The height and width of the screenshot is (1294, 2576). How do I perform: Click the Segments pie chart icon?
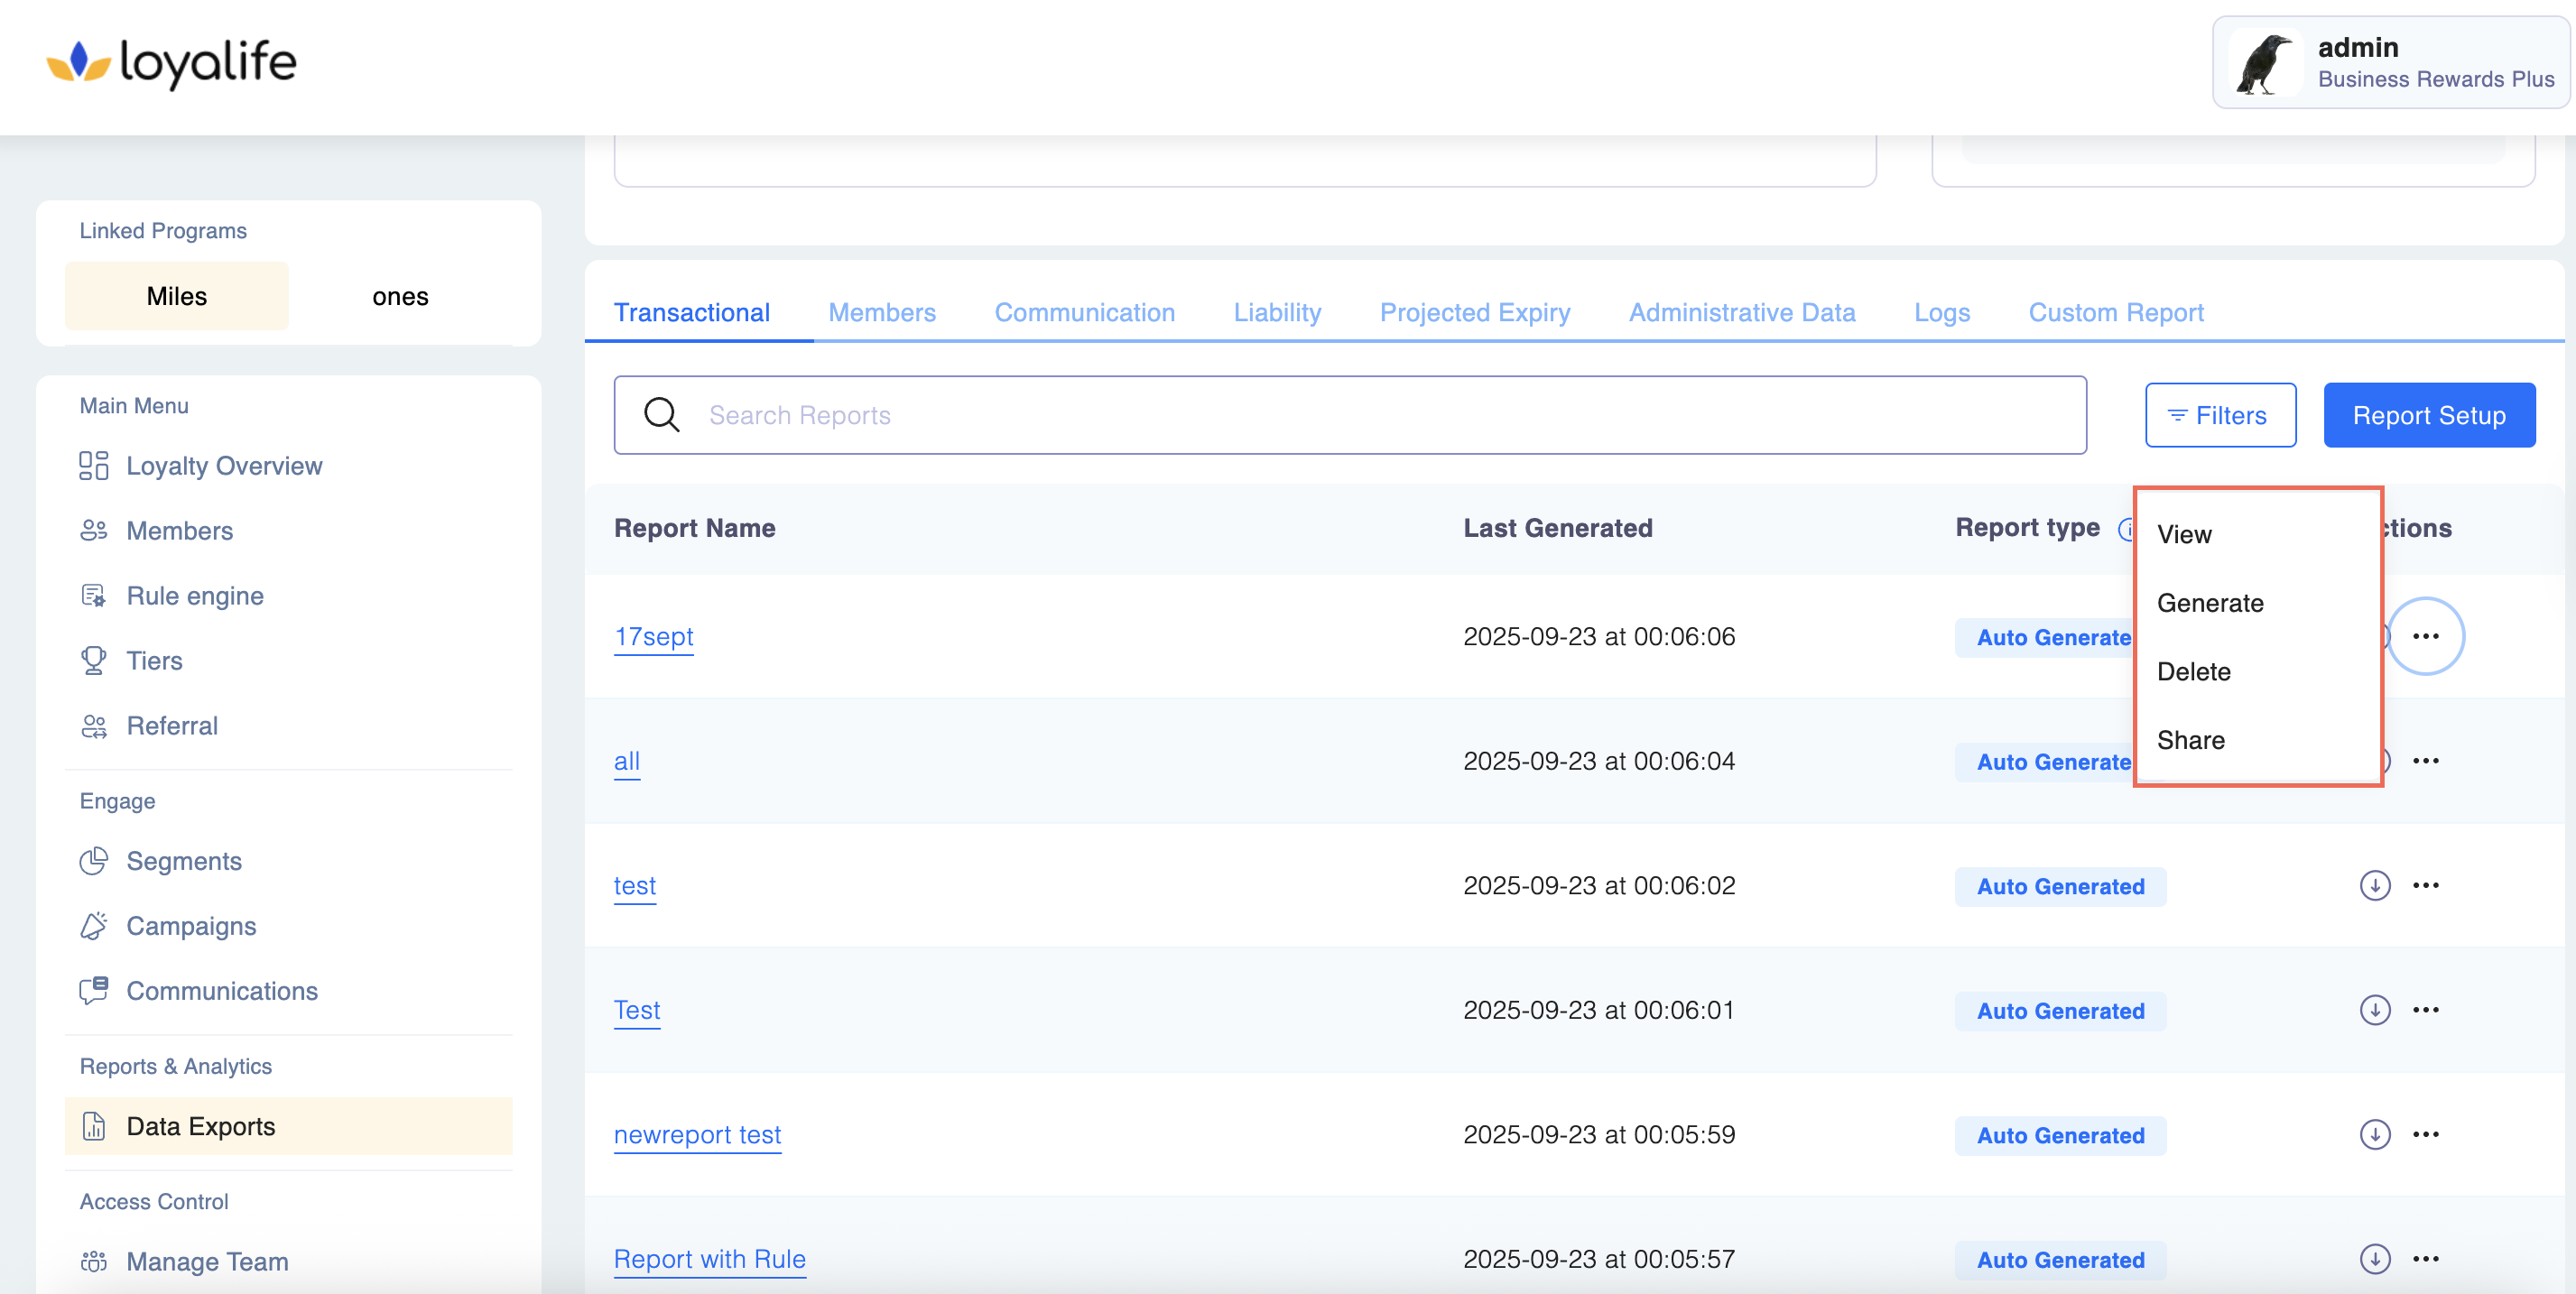click(93, 861)
